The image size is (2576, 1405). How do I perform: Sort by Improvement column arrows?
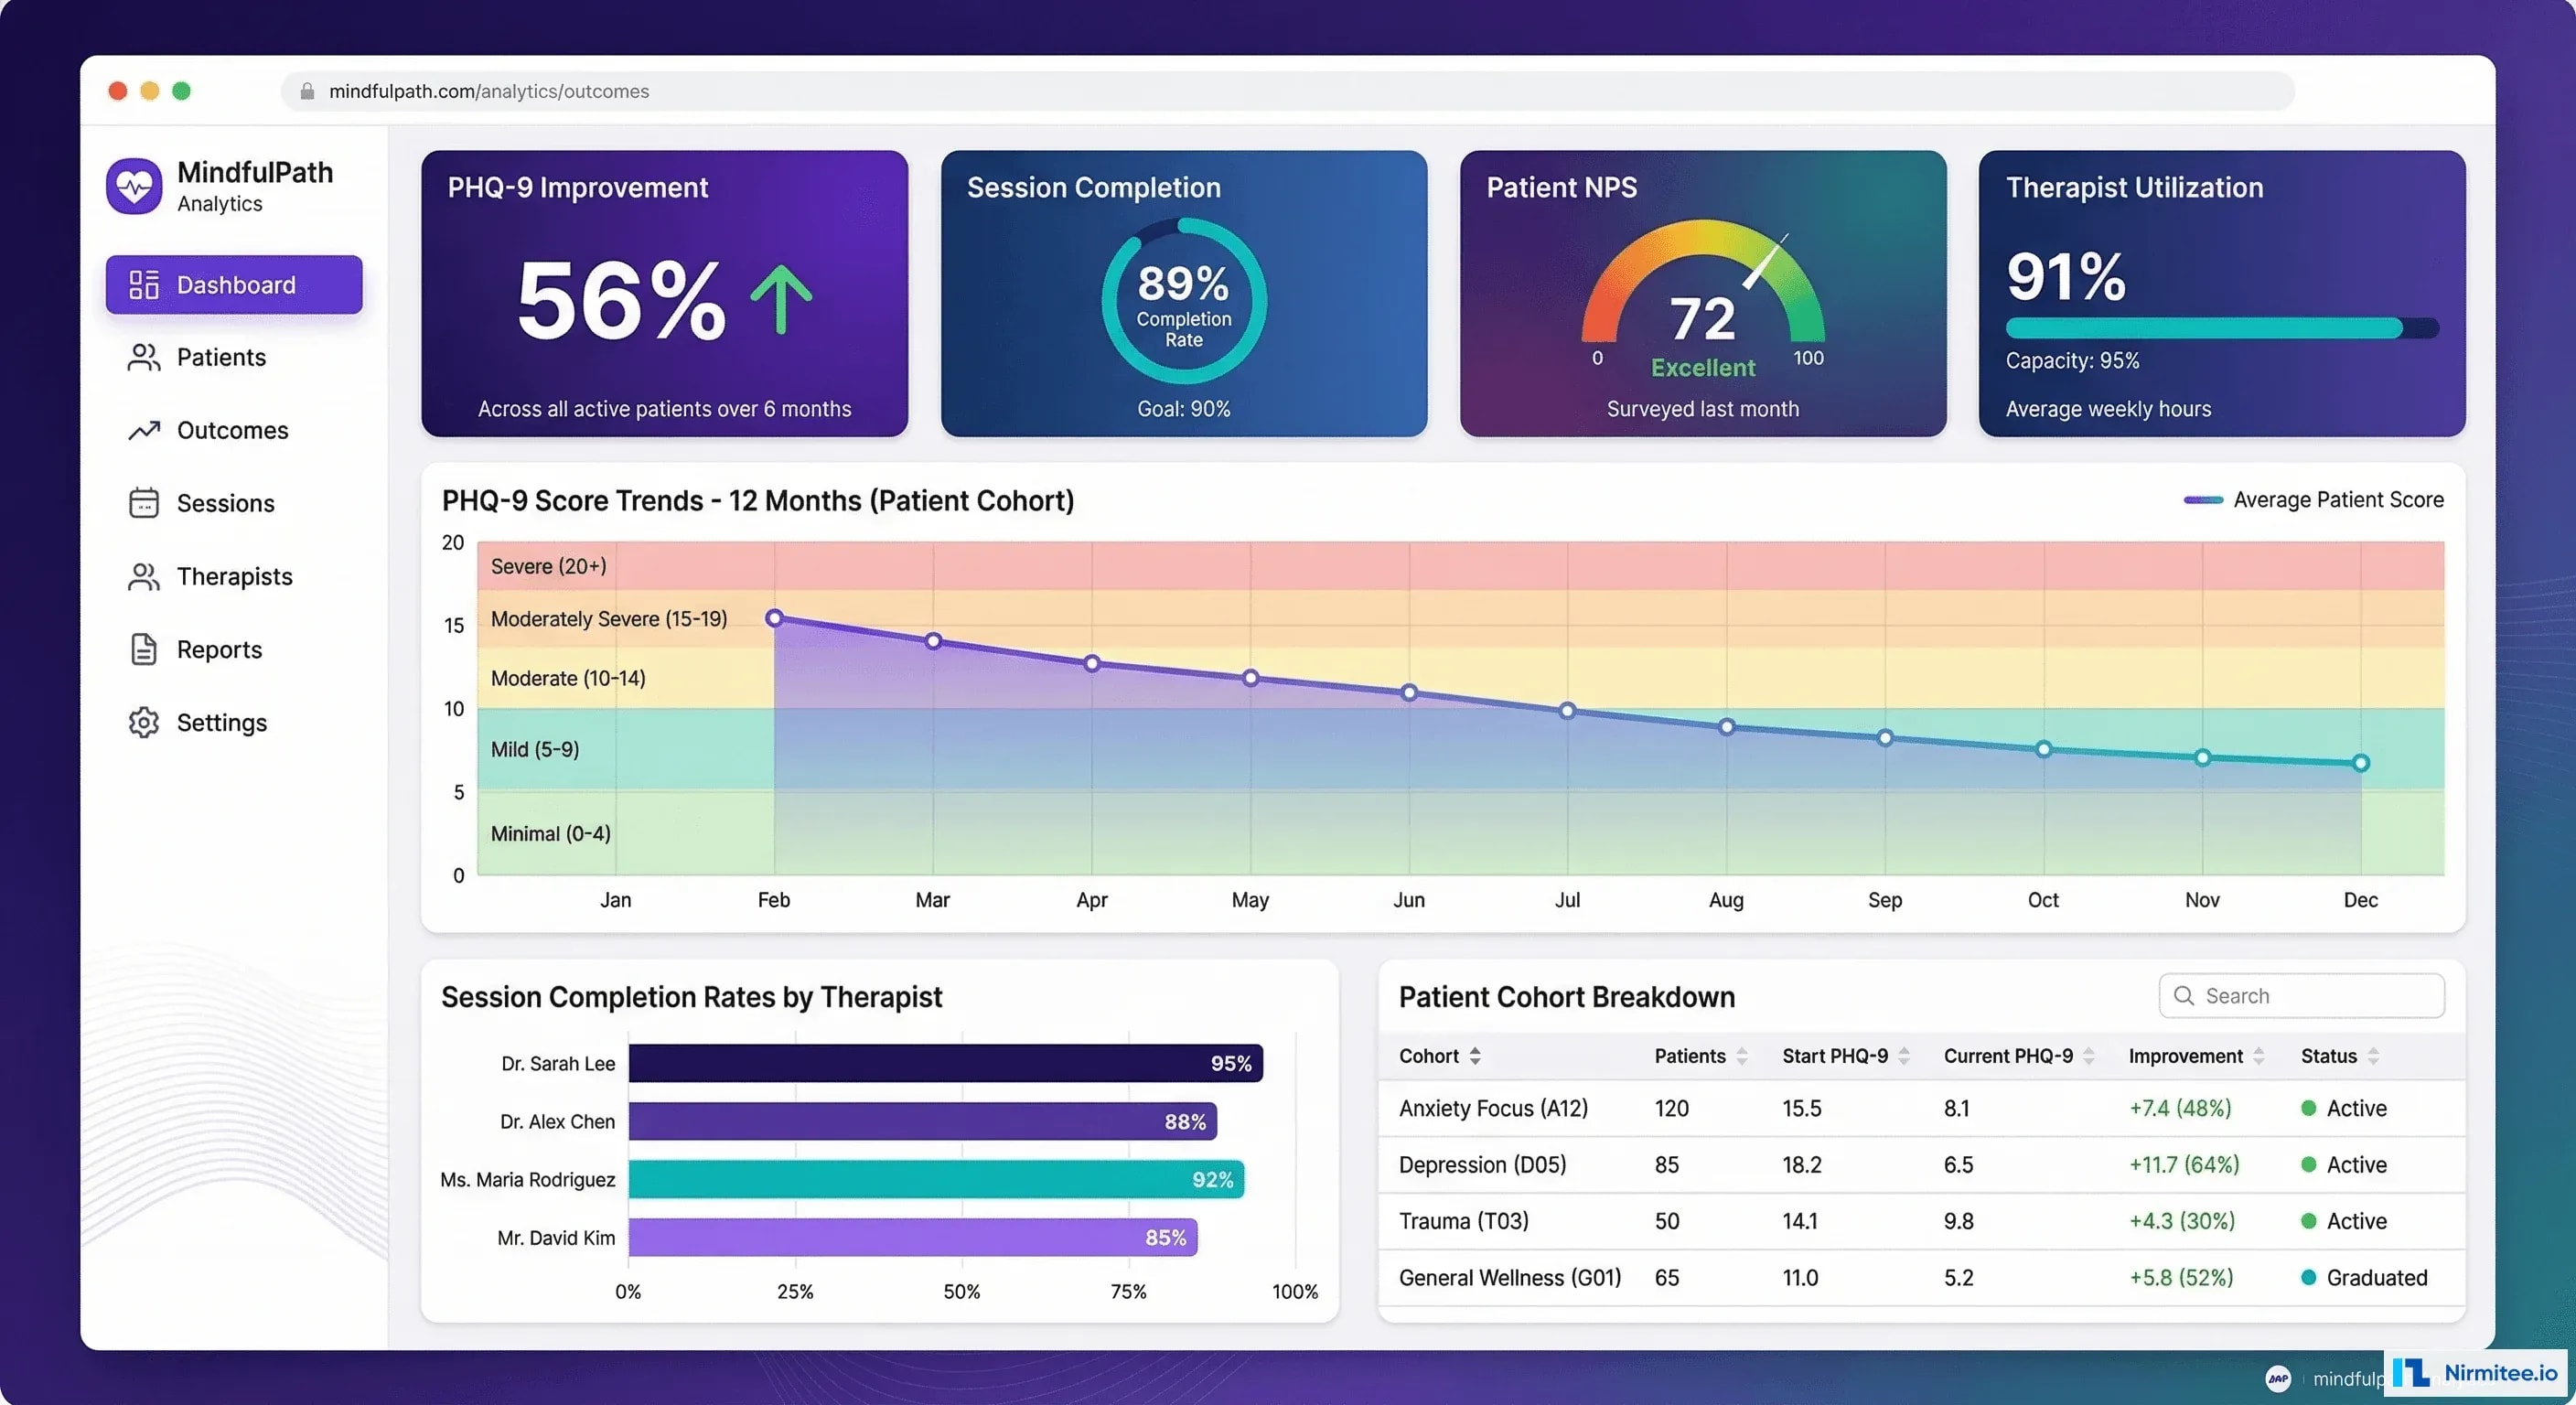point(2259,1056)
